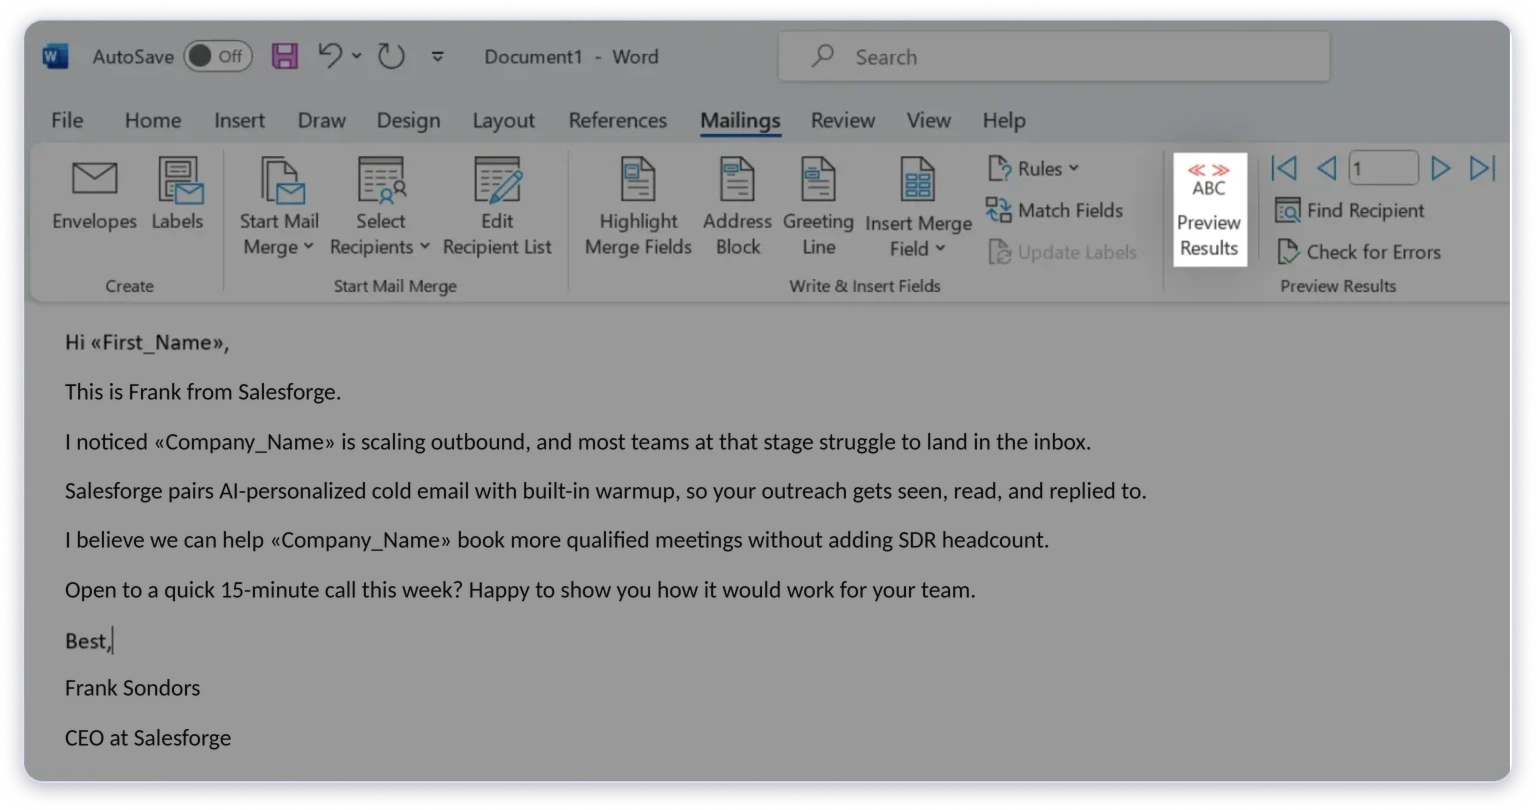Expand the Select Recipients dropdown

click(380, 207)
